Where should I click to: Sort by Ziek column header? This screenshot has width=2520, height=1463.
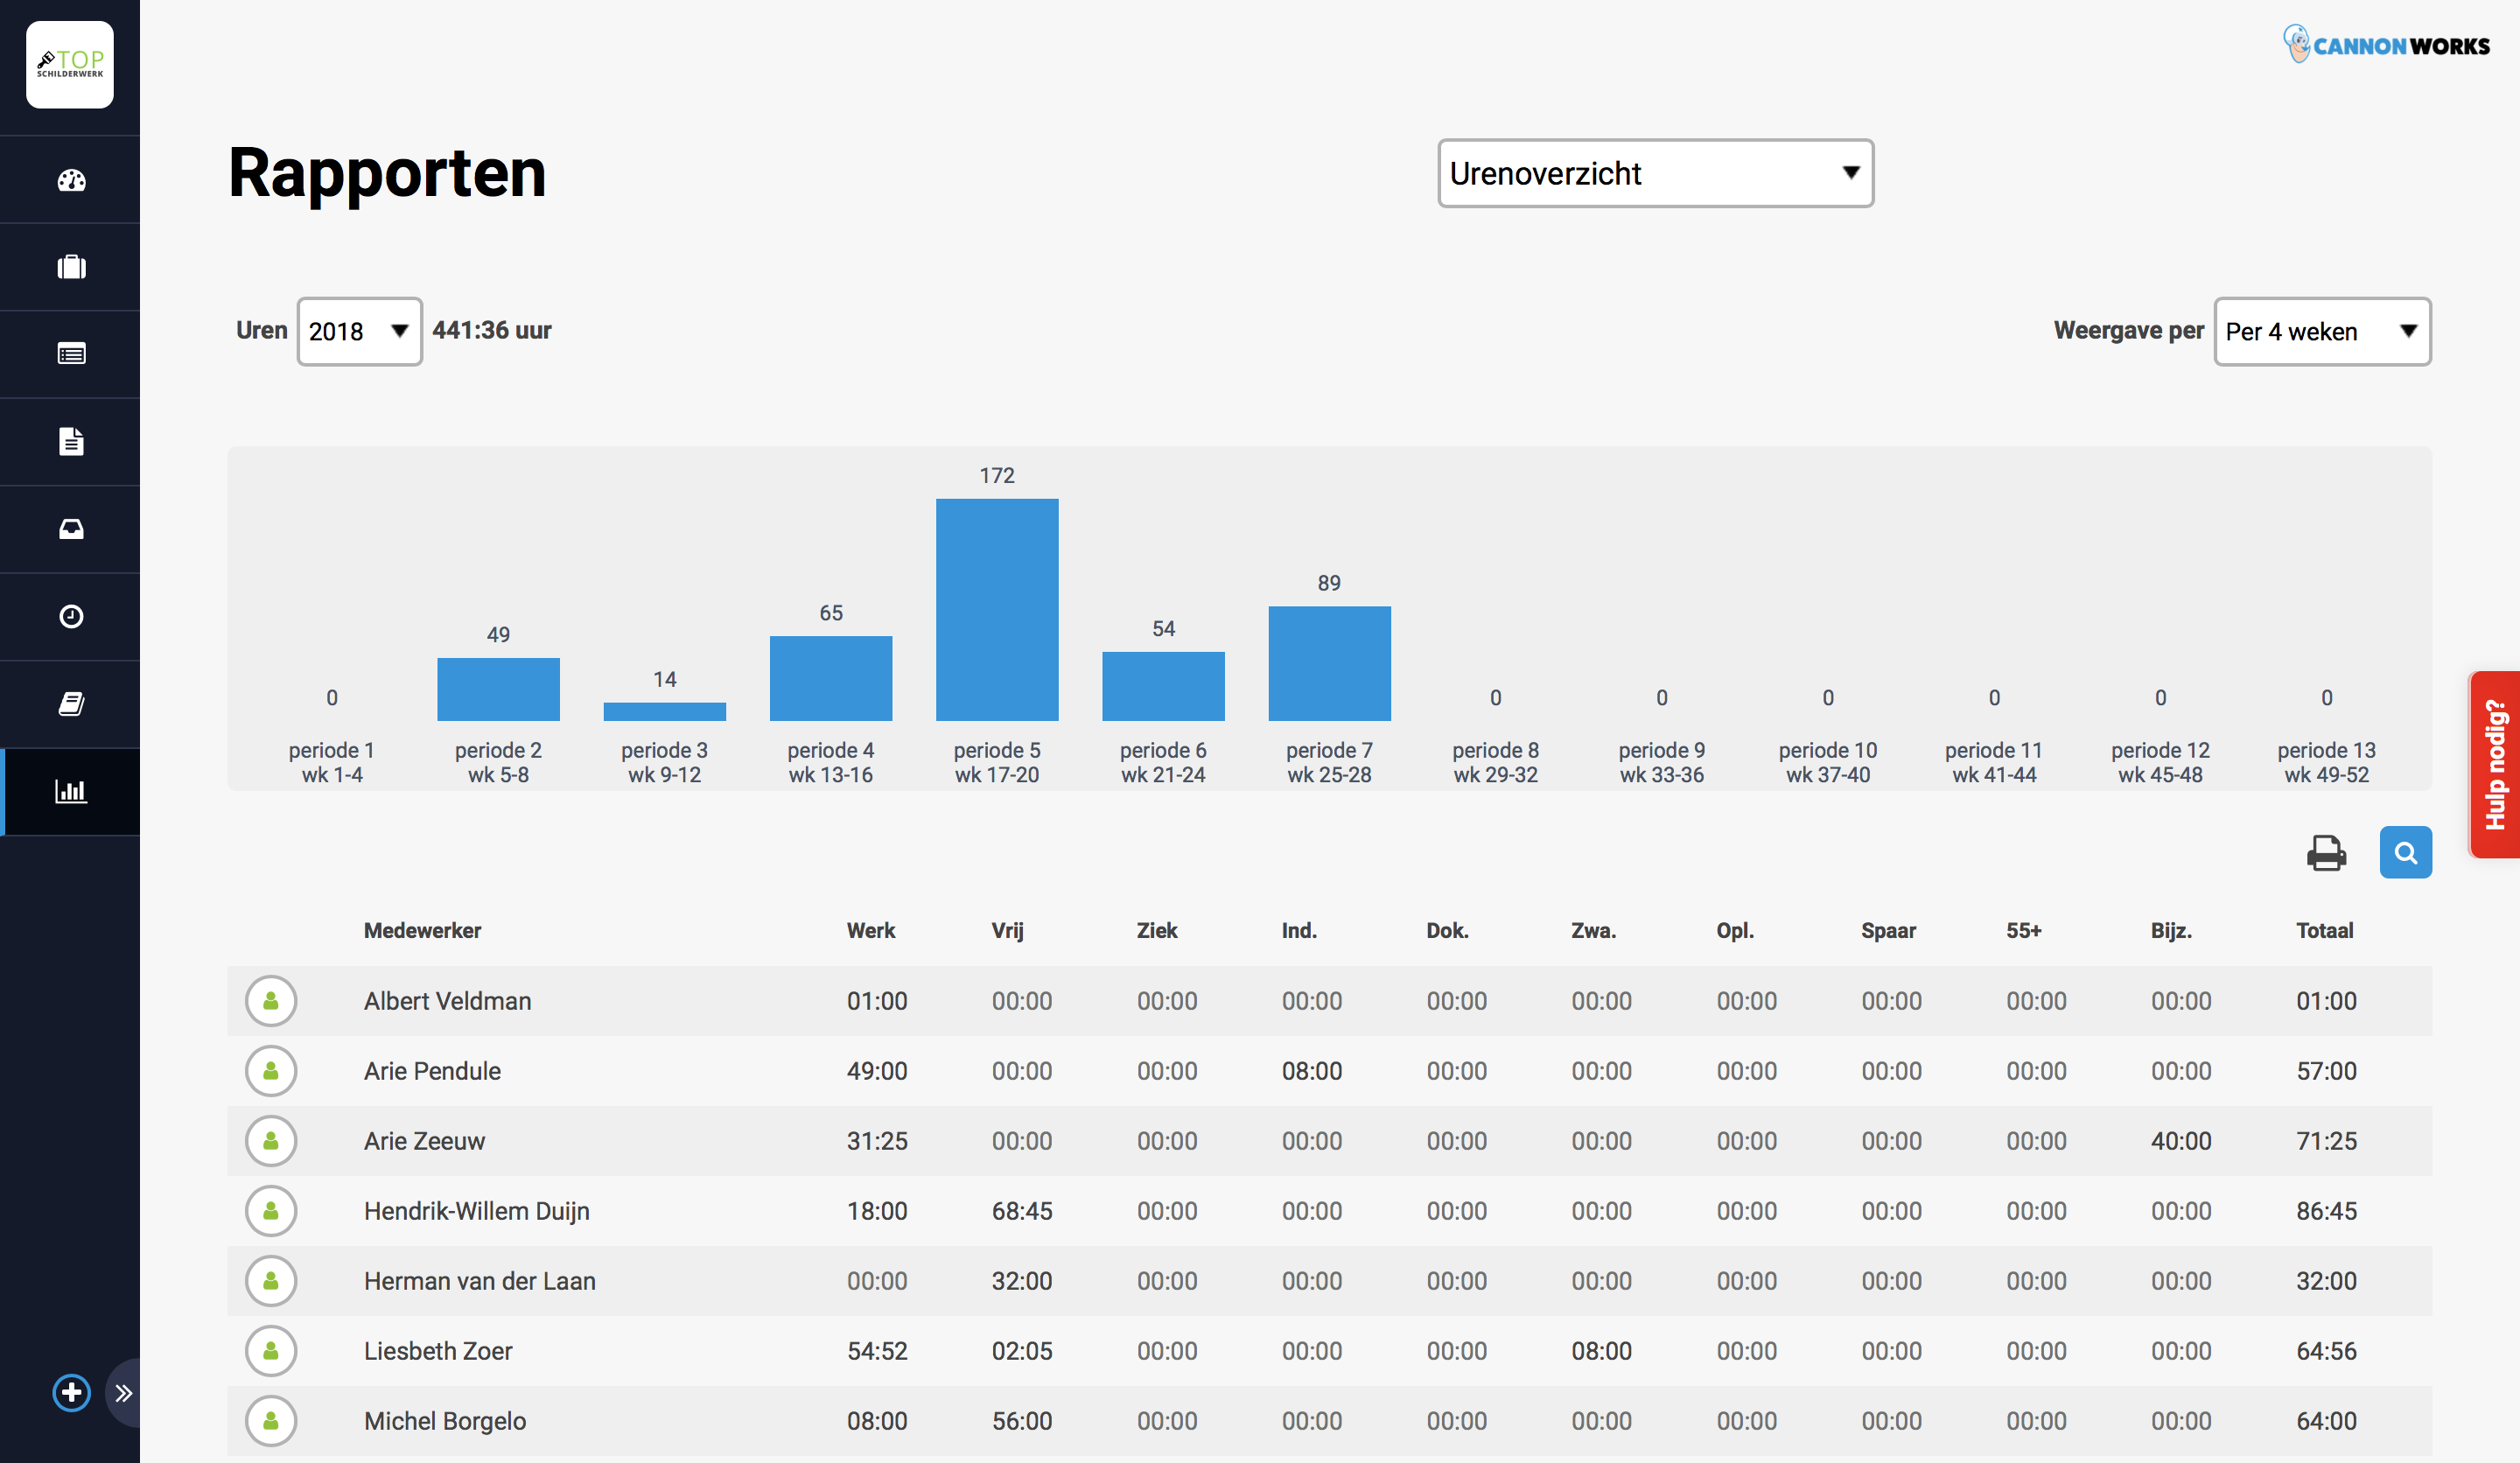coord(1156,930)
